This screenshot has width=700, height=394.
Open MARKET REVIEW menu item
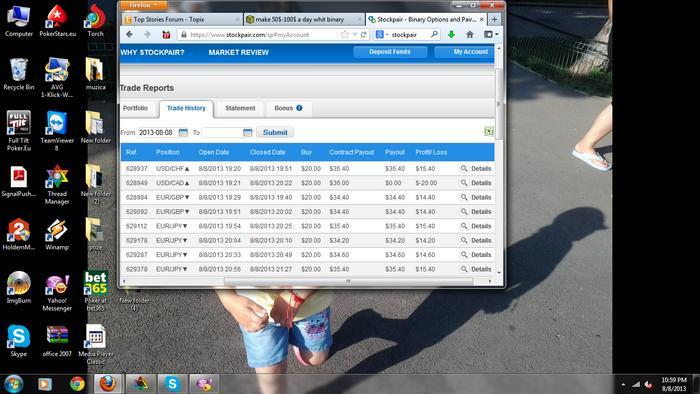[x=238, y=52]
